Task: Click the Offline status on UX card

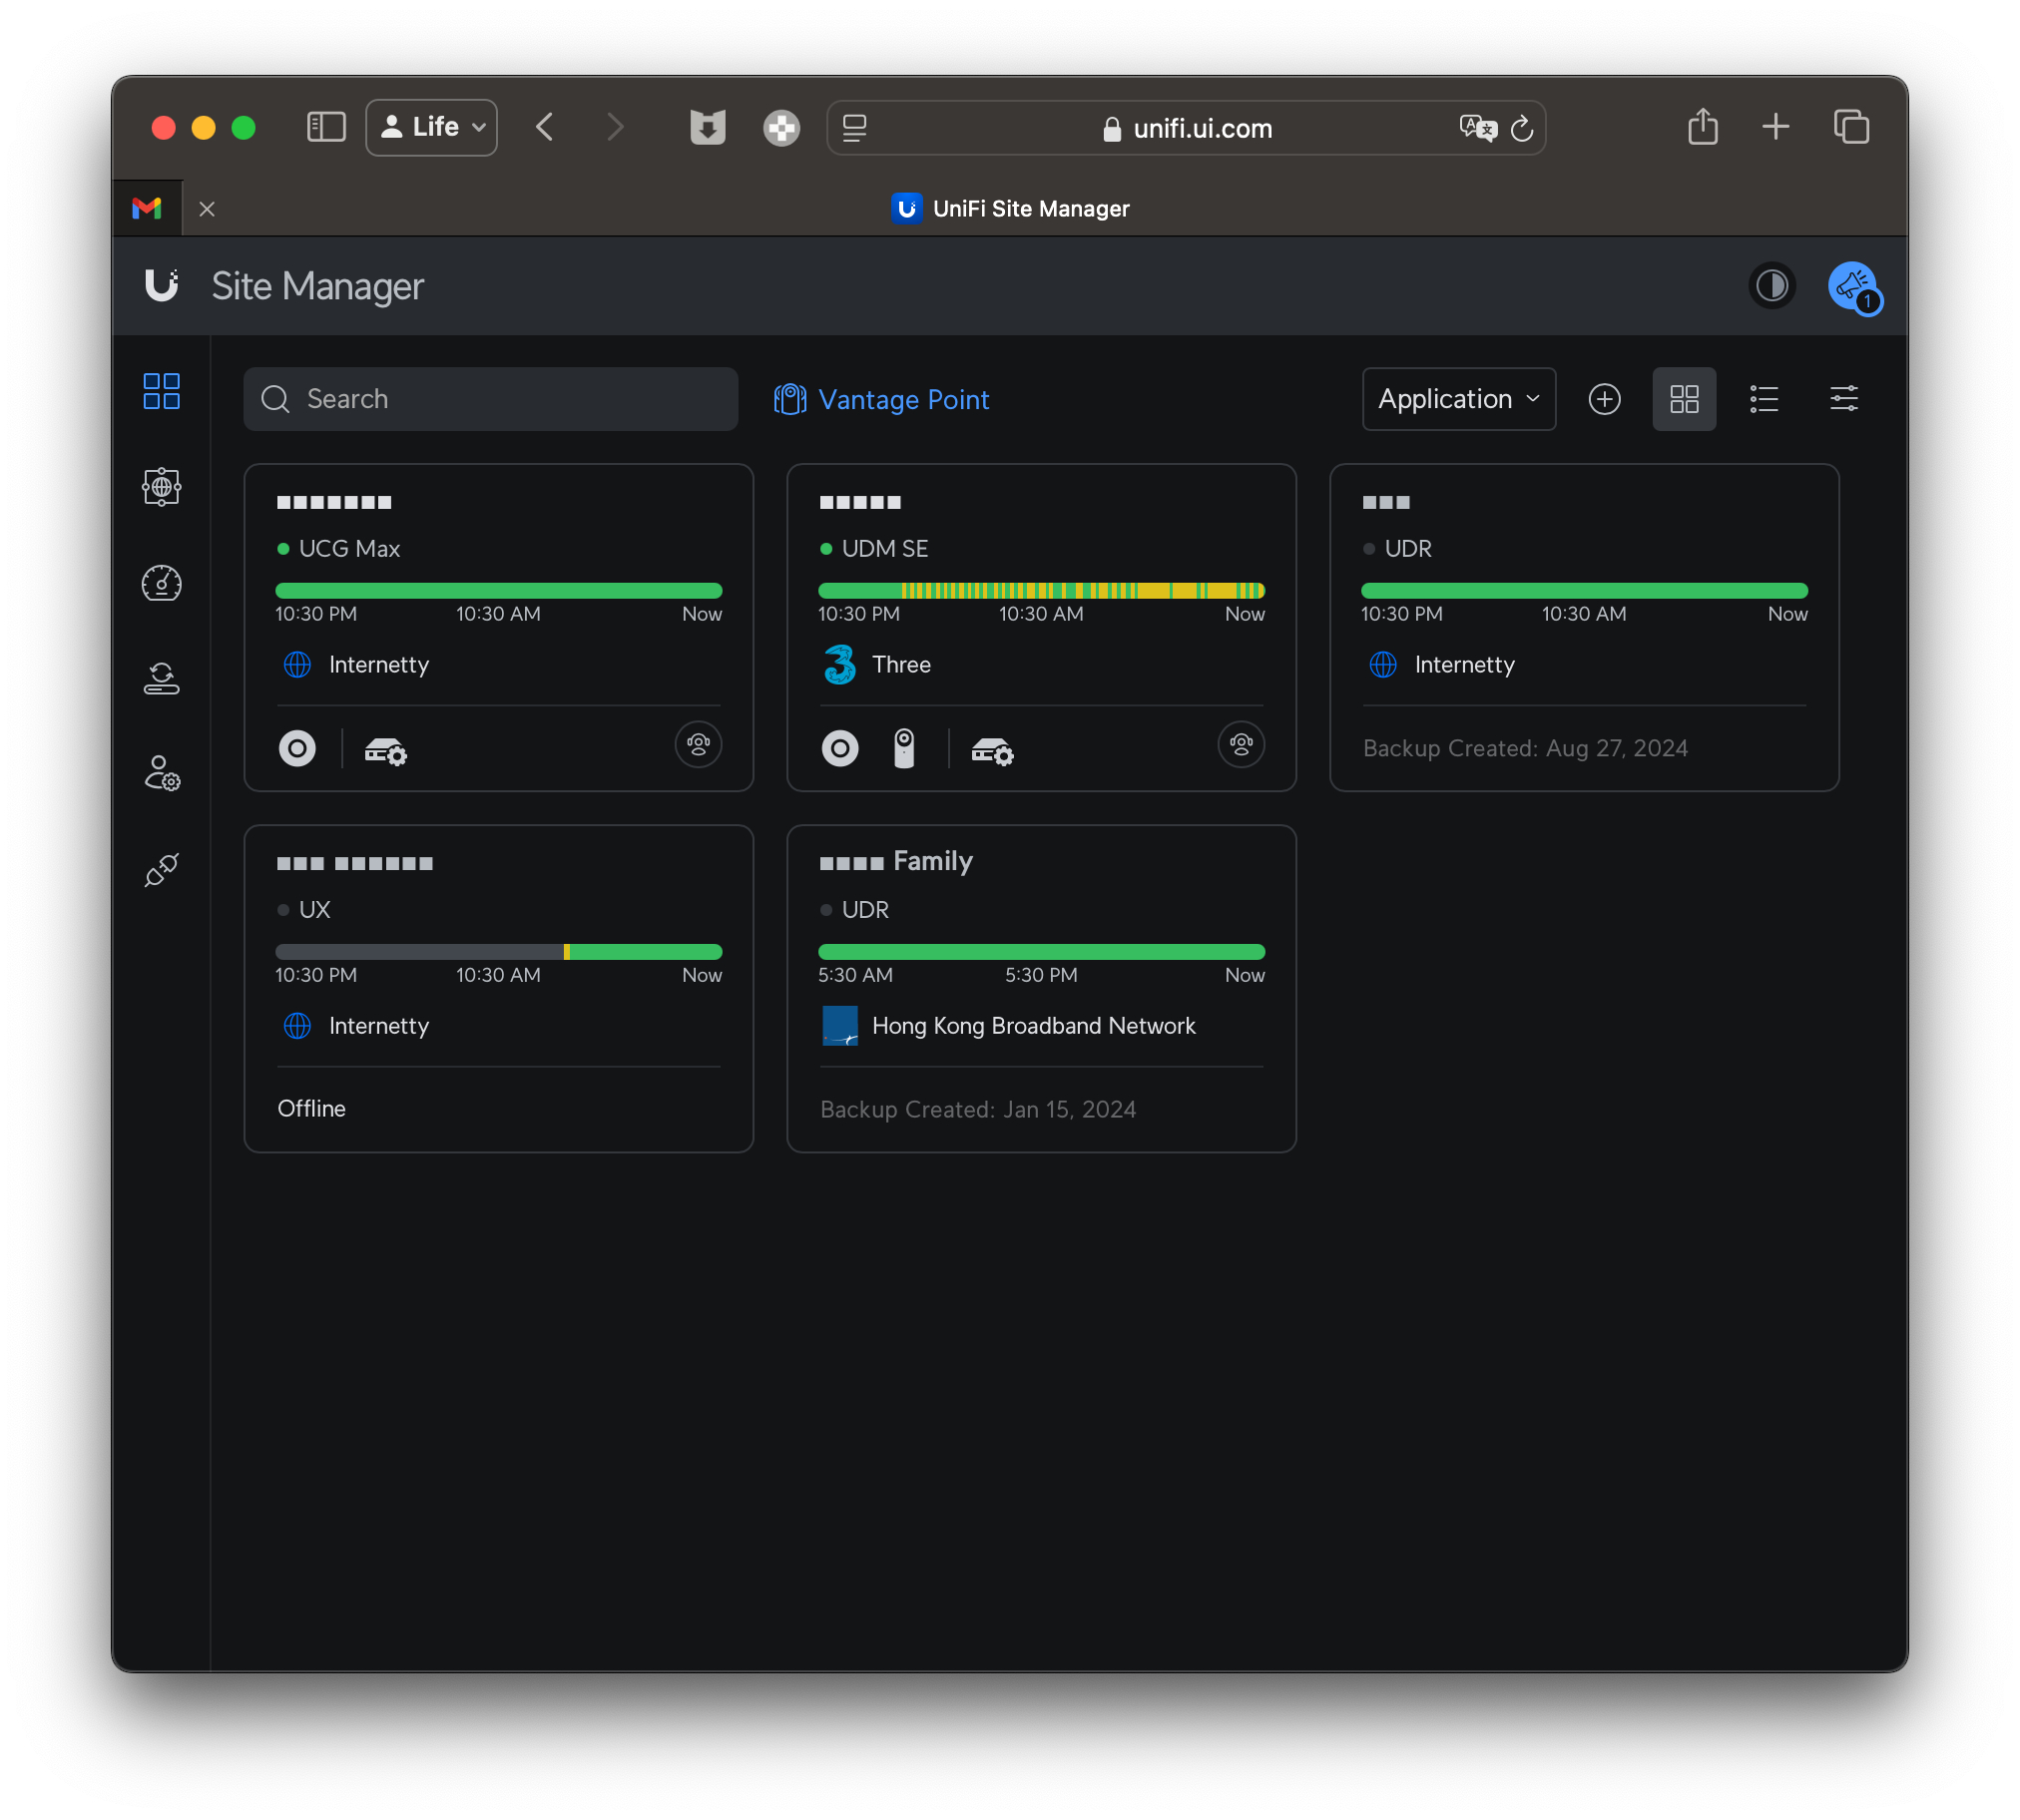Action: 311,1108
